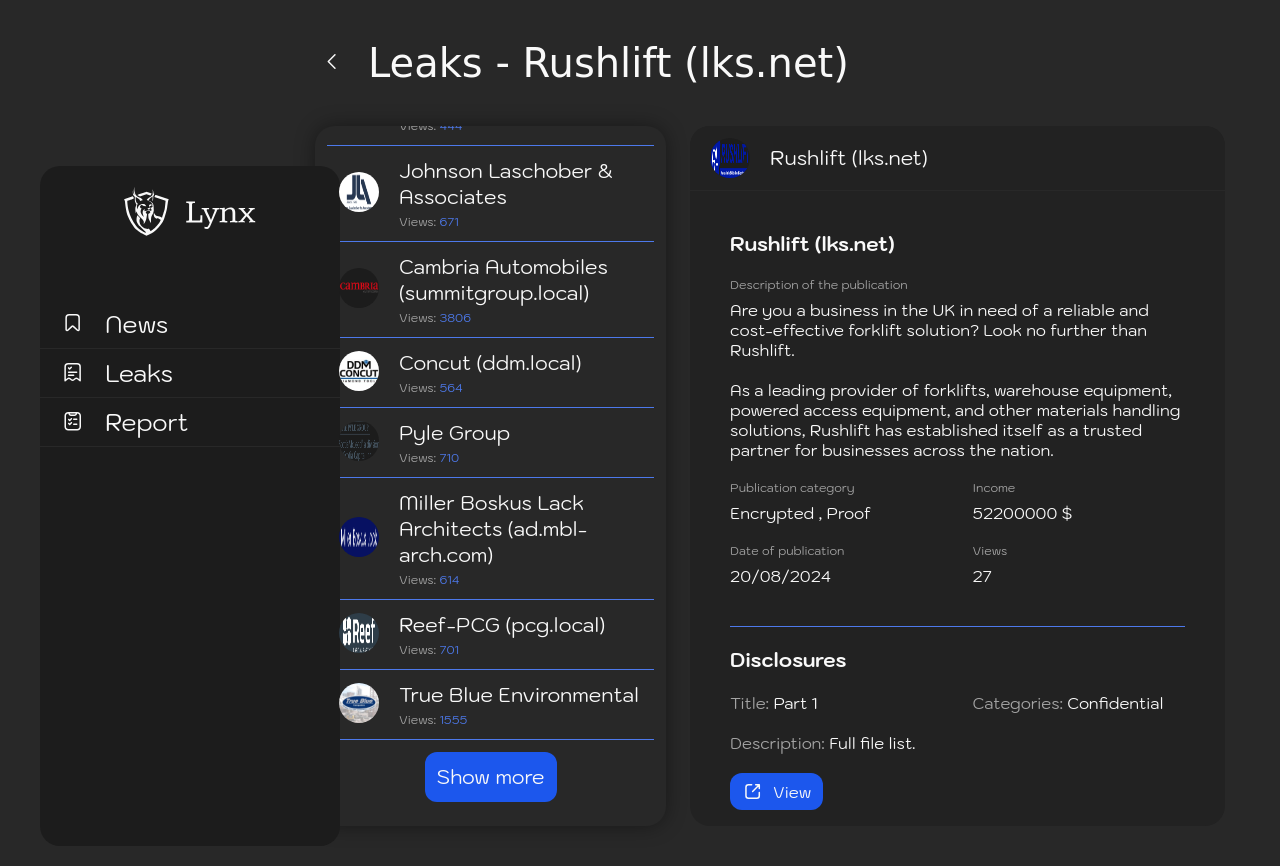Click the back arrow beside the page title

332,62
